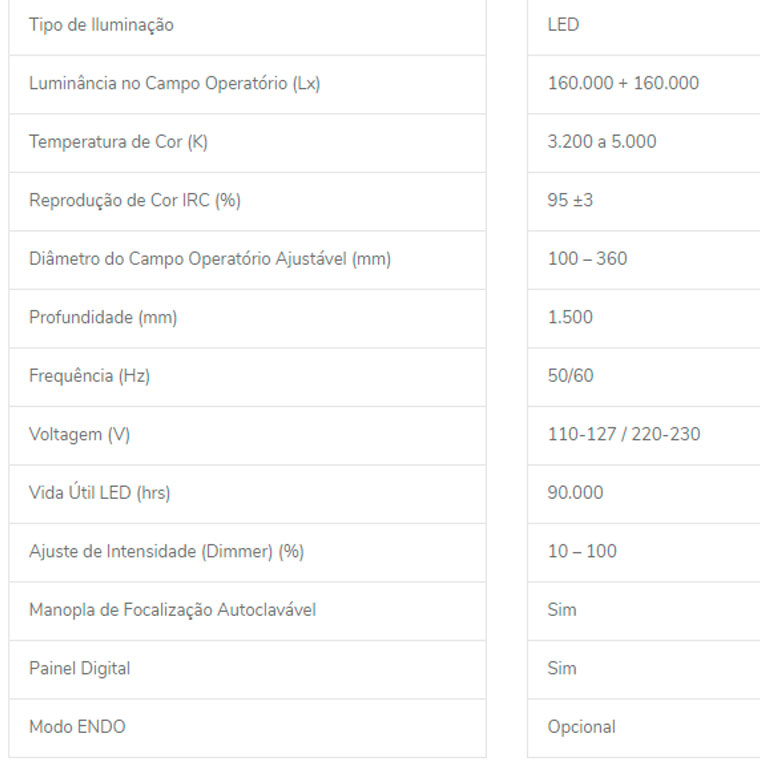Select the 'Tipo de Iluminação' label cell
The height and width of the screenshot is (760, 760).
[247, 26]
